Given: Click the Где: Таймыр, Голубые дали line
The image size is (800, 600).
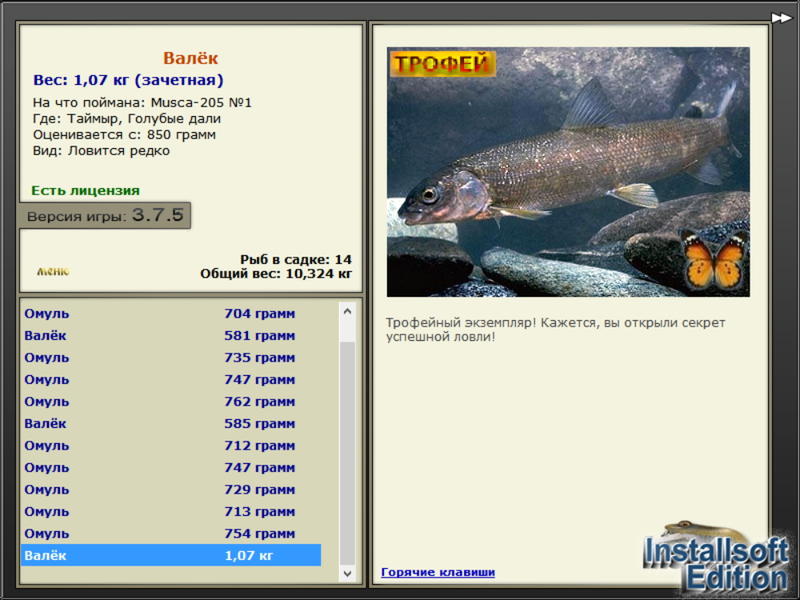Looking at the screenshot, I should (x=127, y=118).
